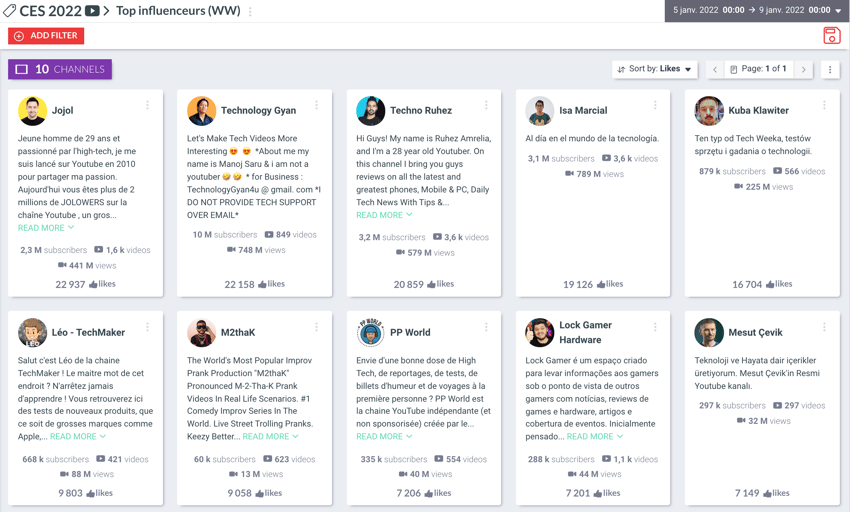Open PP World card options menu
850x512 pixels.
pyautogui.click(x=486, y=327)
